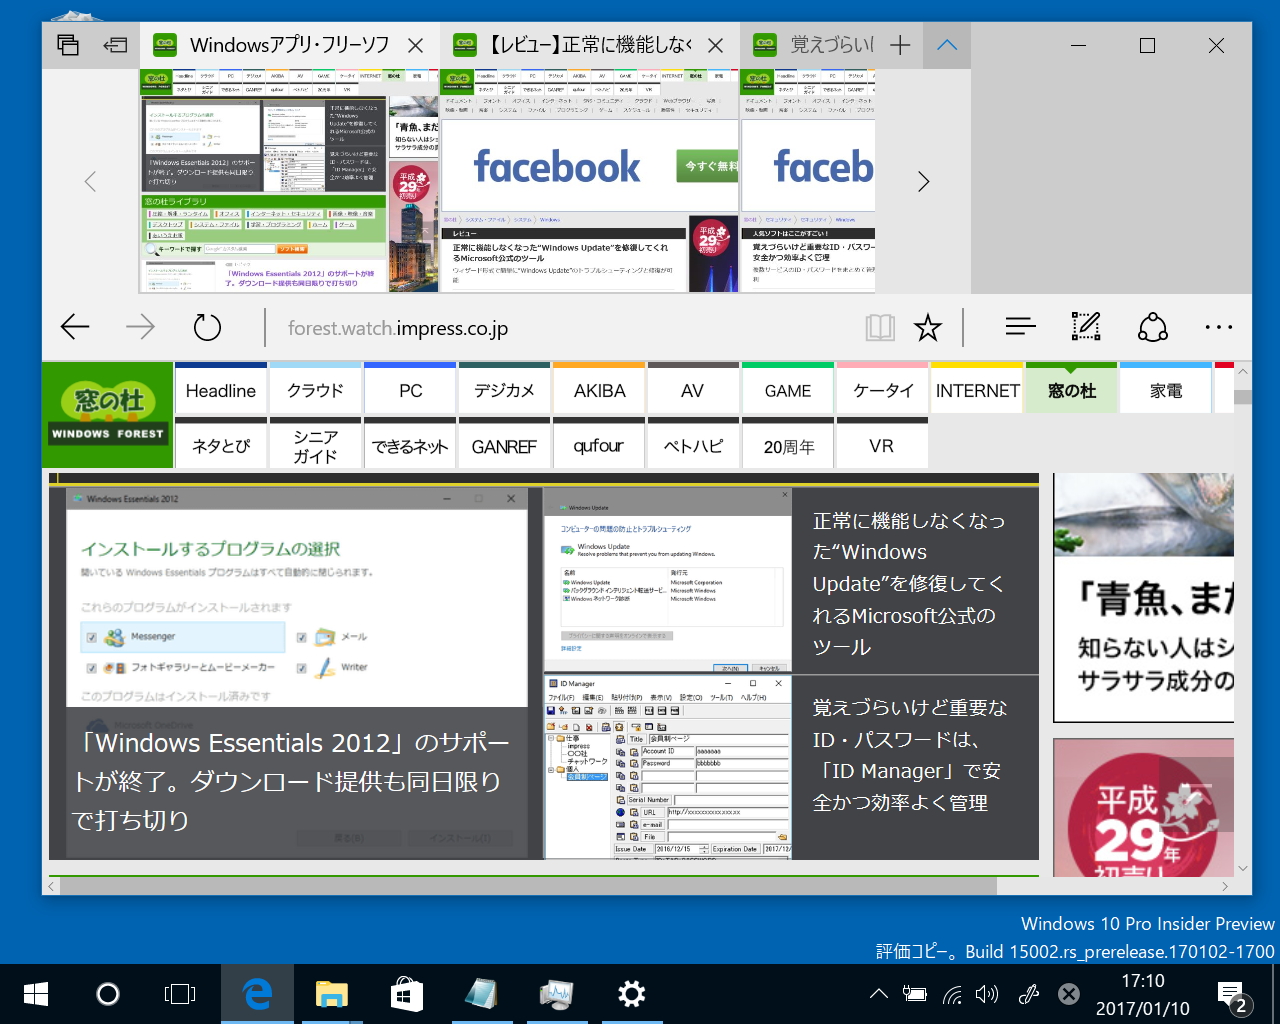The image size is (1280, 1024).
Task: Open the Hub panel
Action: pyautogui.click(x=1019, y=327)
